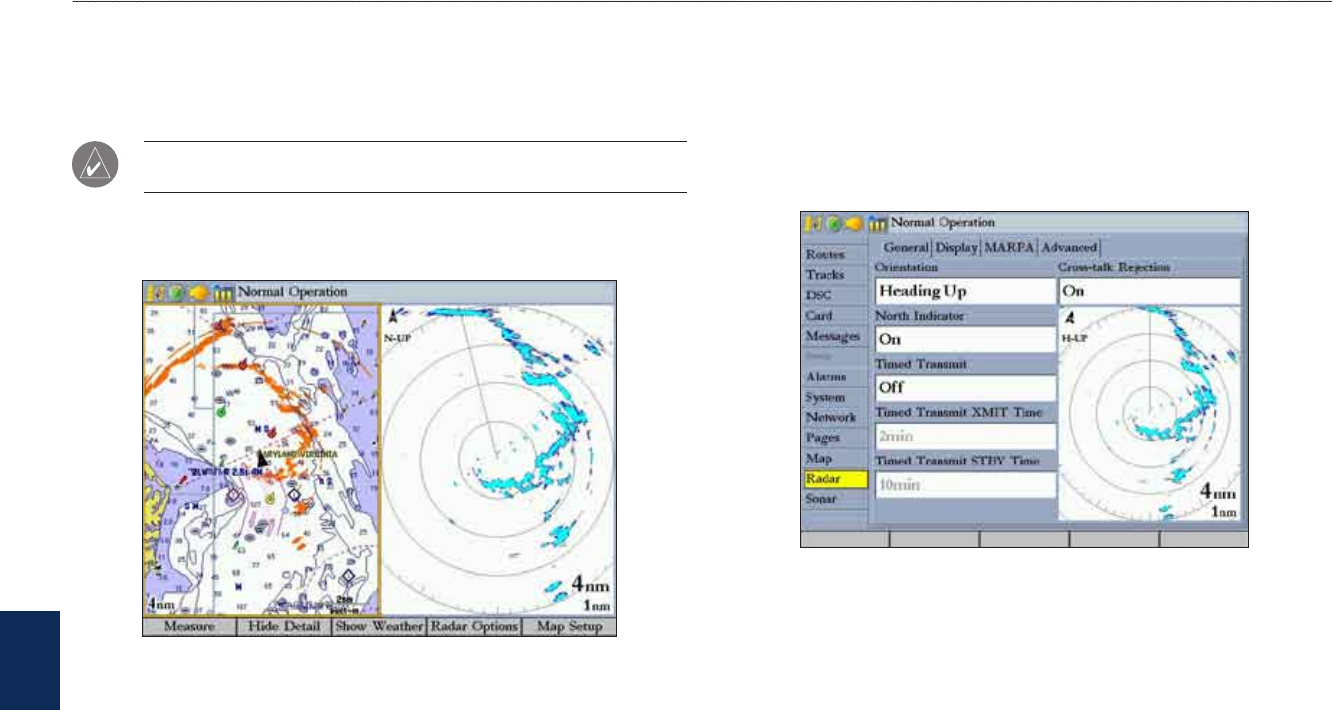Select Network in the side menu
The image size is (1333, 710).
(x=834, y=417)
